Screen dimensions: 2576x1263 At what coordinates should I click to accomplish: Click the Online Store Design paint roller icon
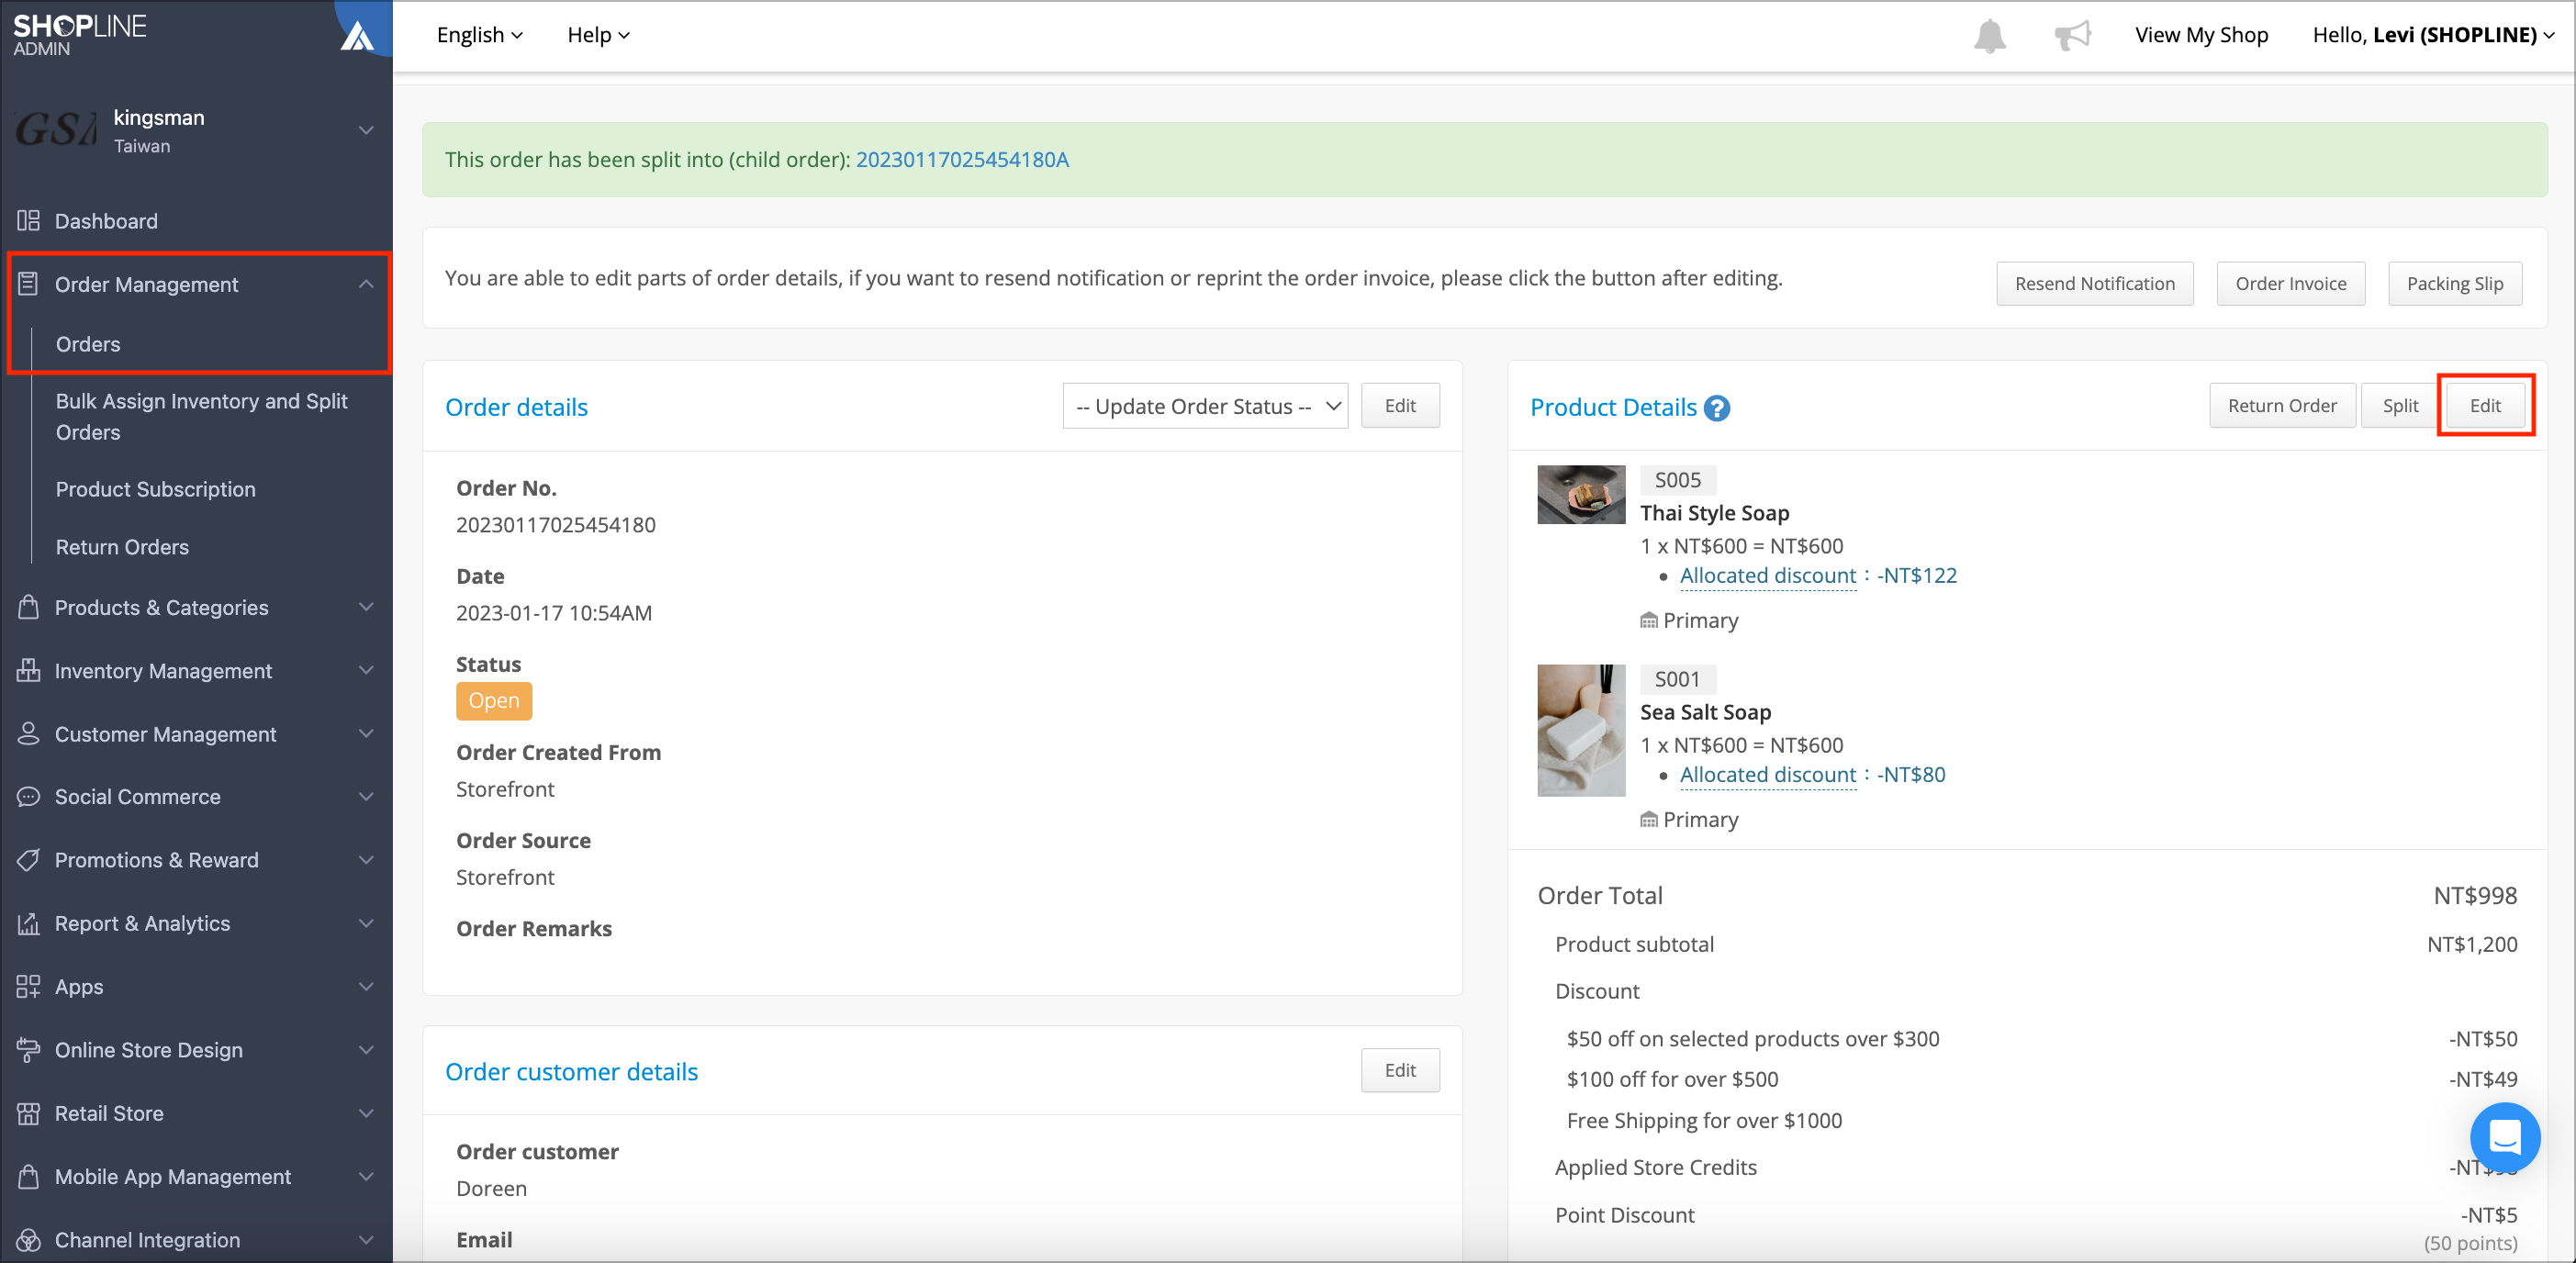(x=28, y=1050)
